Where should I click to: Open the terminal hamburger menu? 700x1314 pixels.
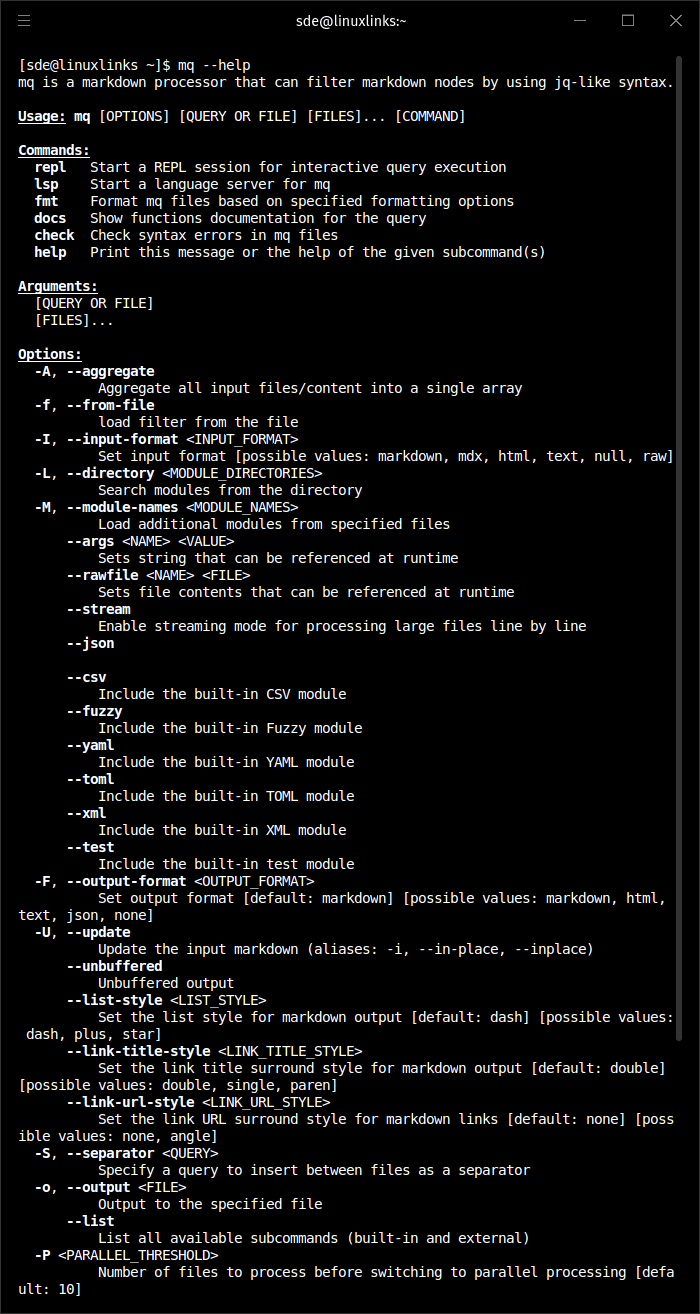click(x=24, y=20)
